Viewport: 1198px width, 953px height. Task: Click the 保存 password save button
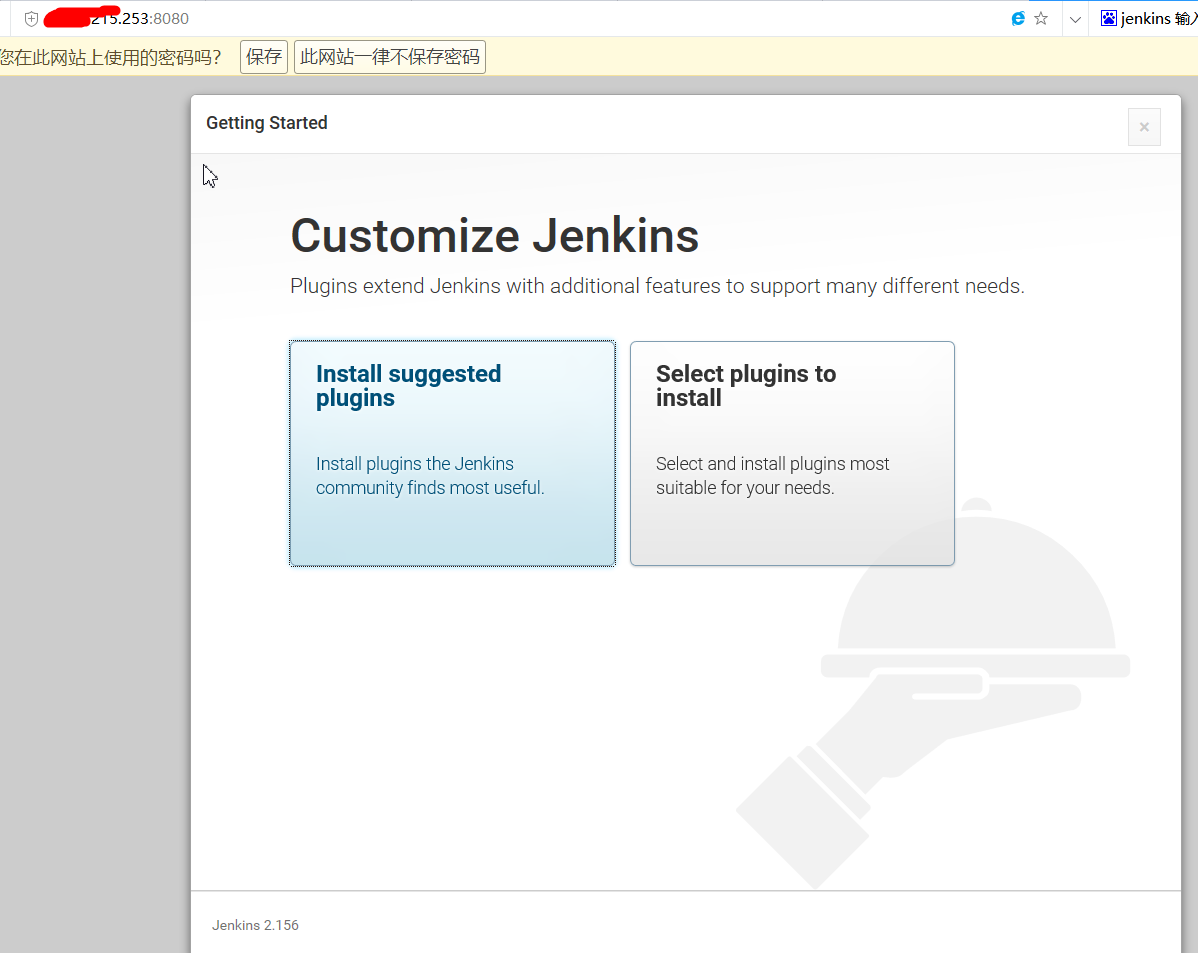click(x=264, y=57)
